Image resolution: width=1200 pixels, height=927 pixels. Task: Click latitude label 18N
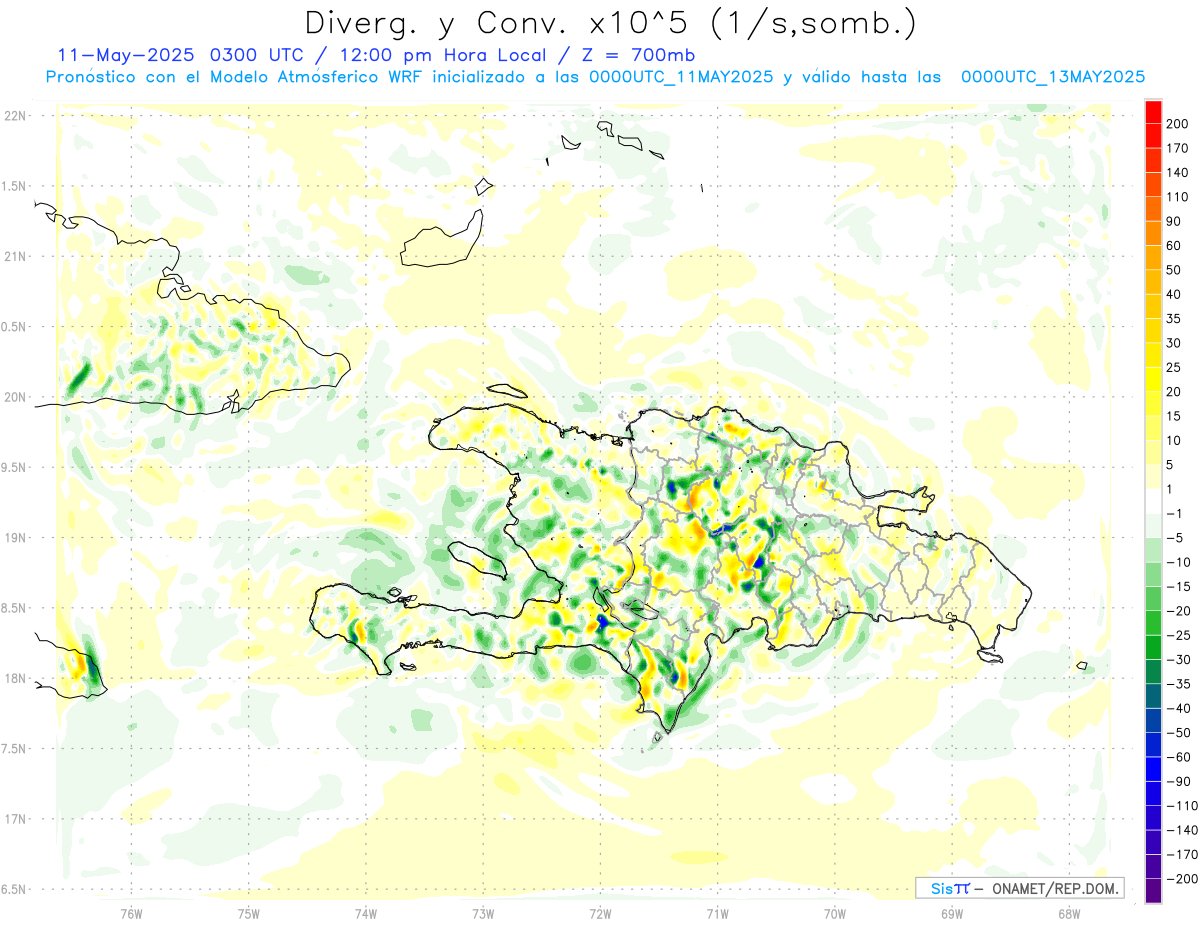15,678
